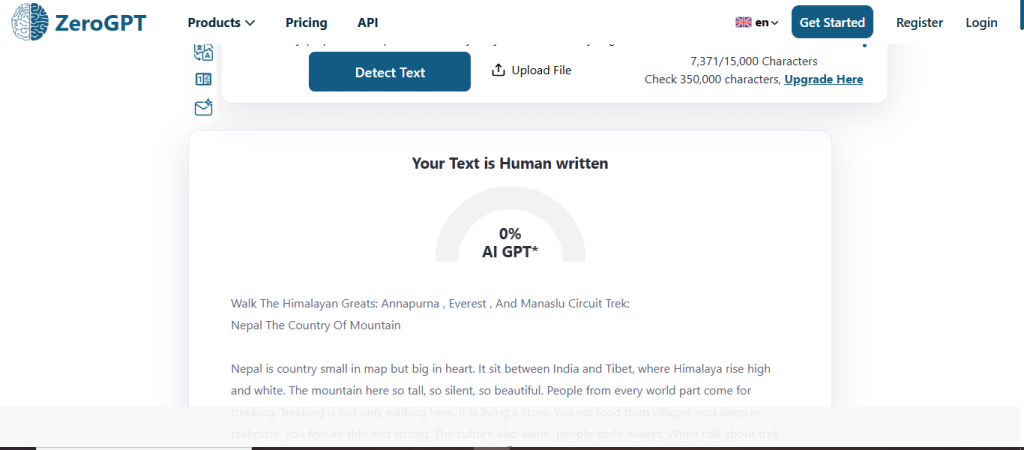Click 'Your Text is Human written' heading
This screenshot has height=450, width=1024.
click(x=510, y=163)
